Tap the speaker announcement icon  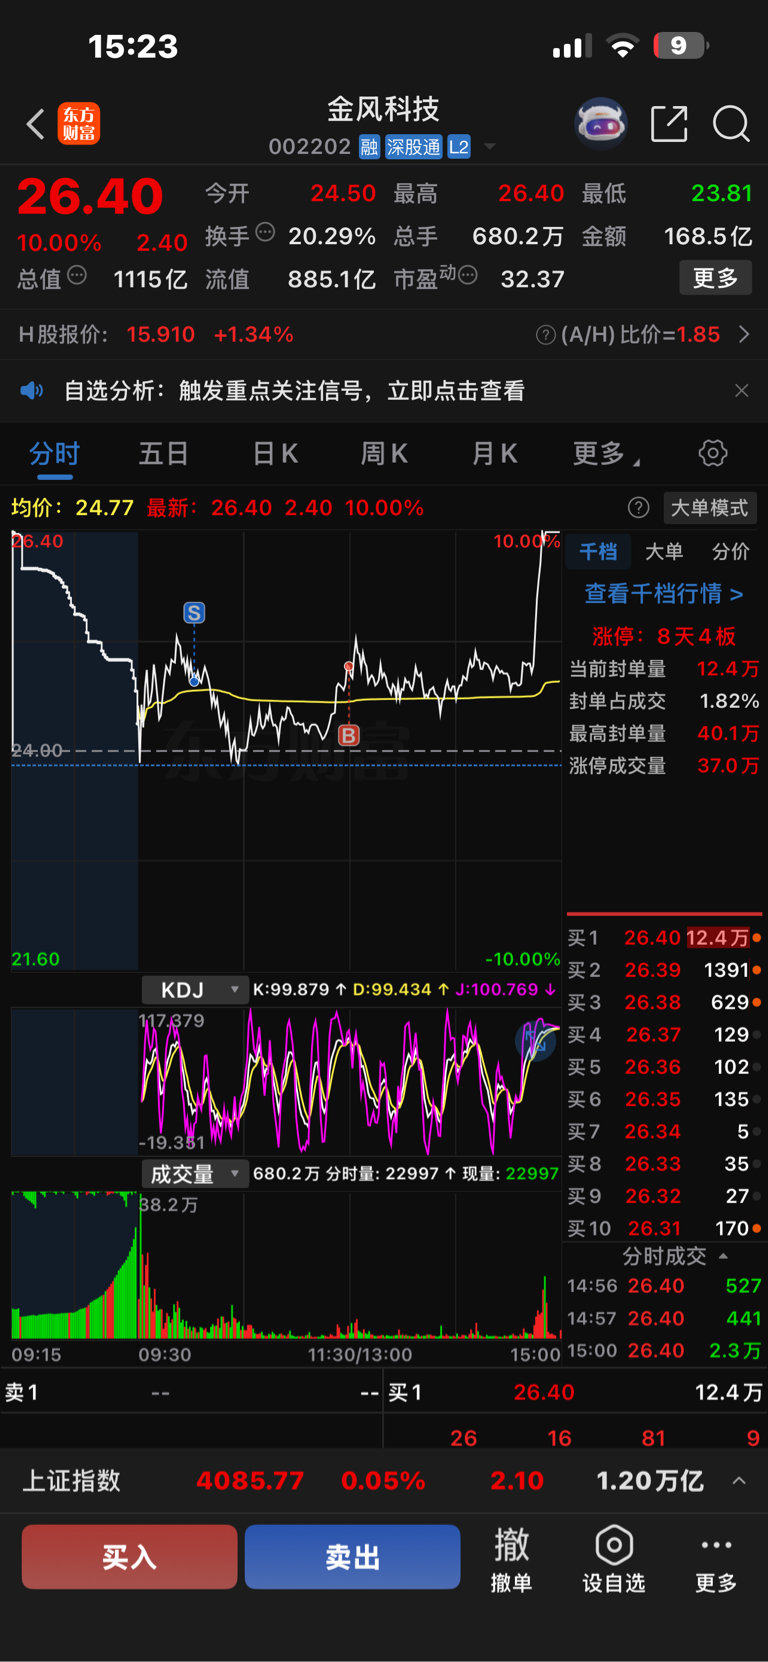(32, 390)
